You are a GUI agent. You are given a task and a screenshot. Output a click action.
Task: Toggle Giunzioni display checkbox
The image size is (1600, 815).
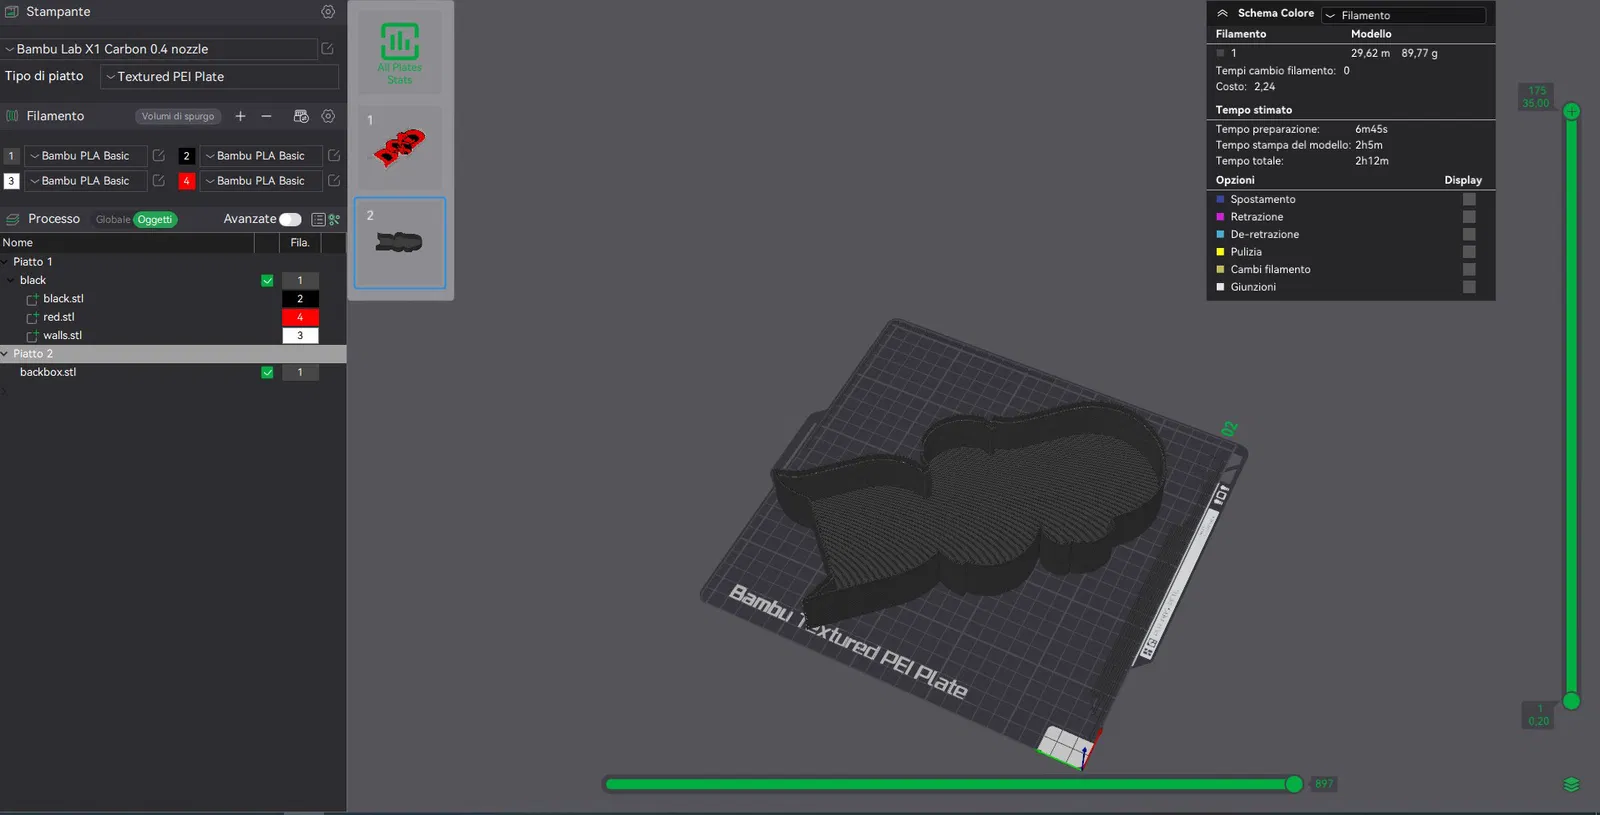click(x=1469, y=287)
